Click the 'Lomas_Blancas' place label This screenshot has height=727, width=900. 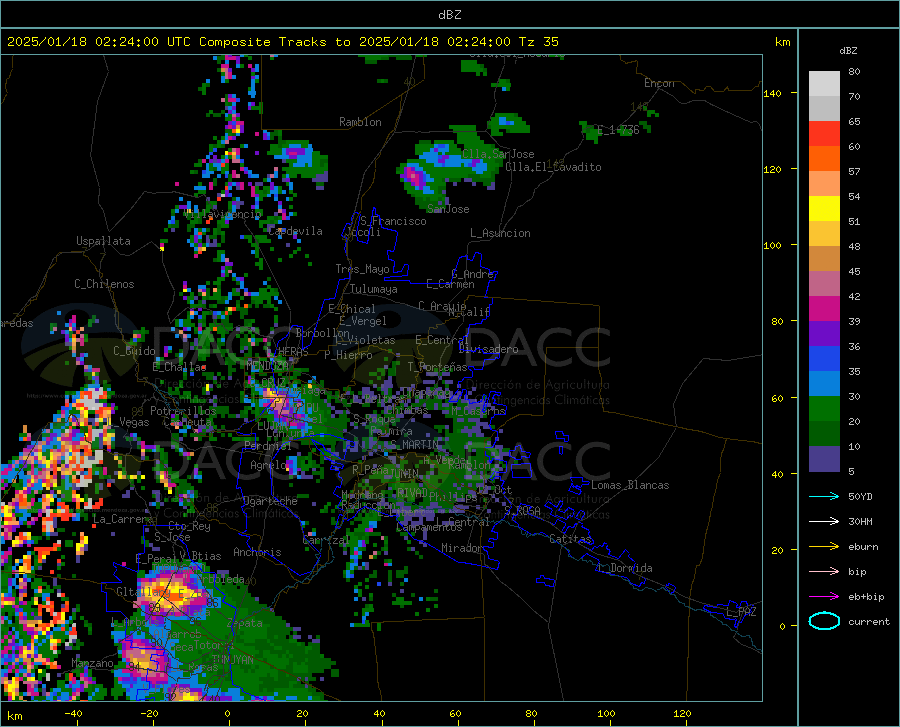tap(630, 485)
